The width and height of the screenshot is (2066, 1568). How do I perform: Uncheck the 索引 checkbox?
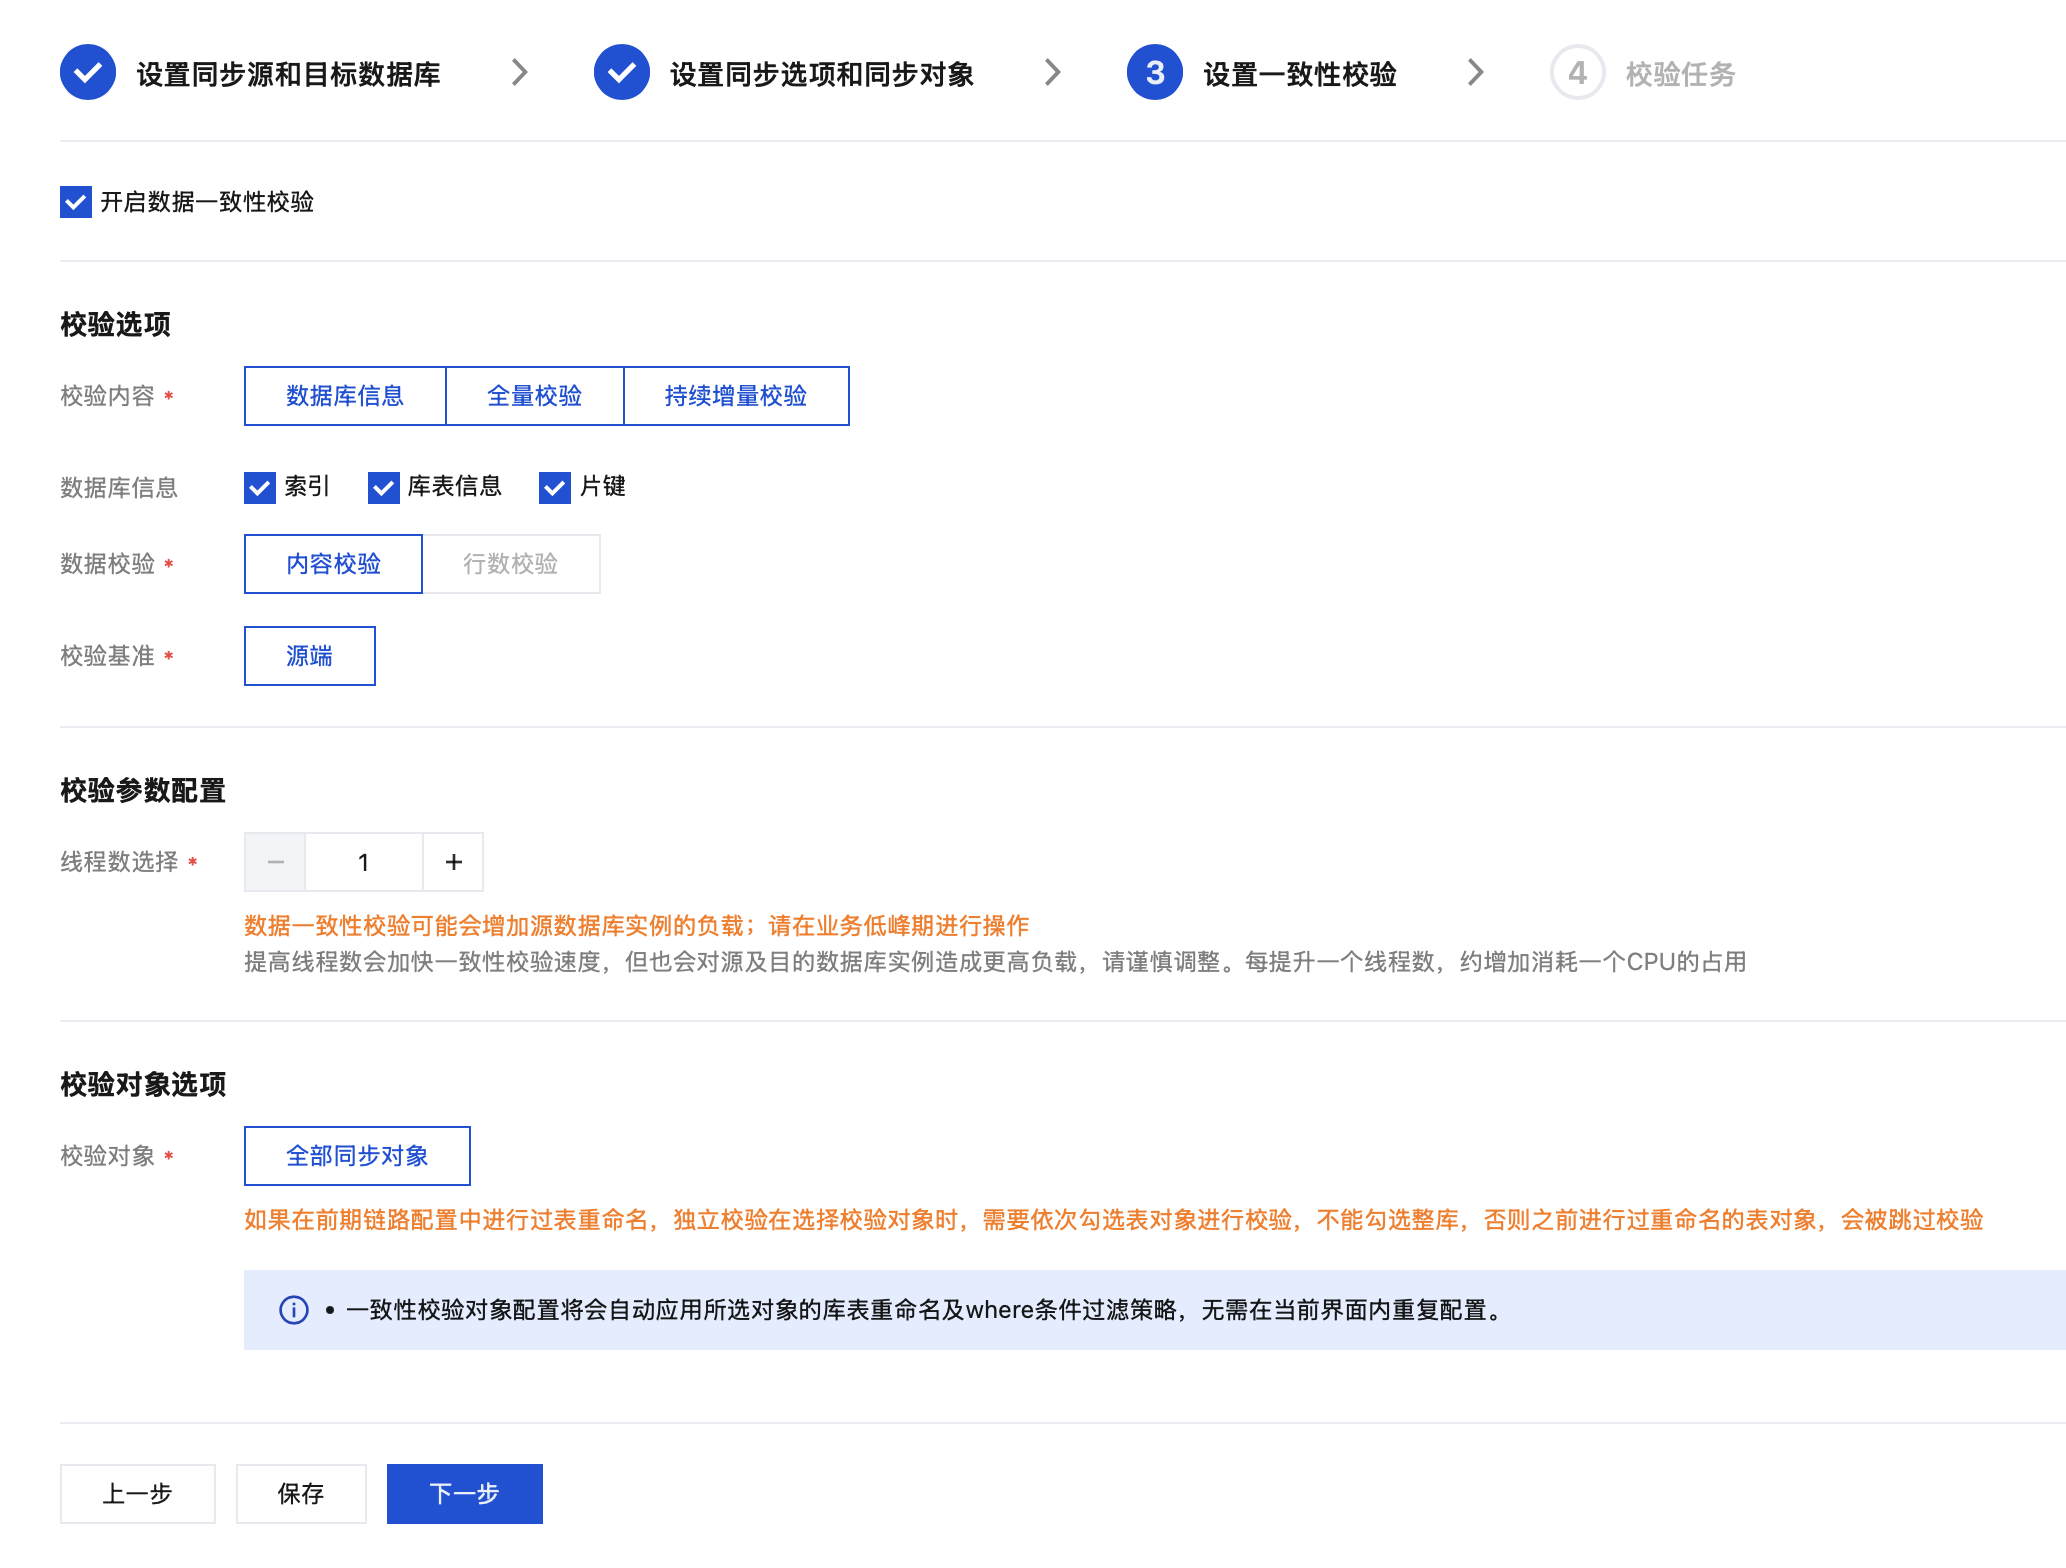coord(260,487)
